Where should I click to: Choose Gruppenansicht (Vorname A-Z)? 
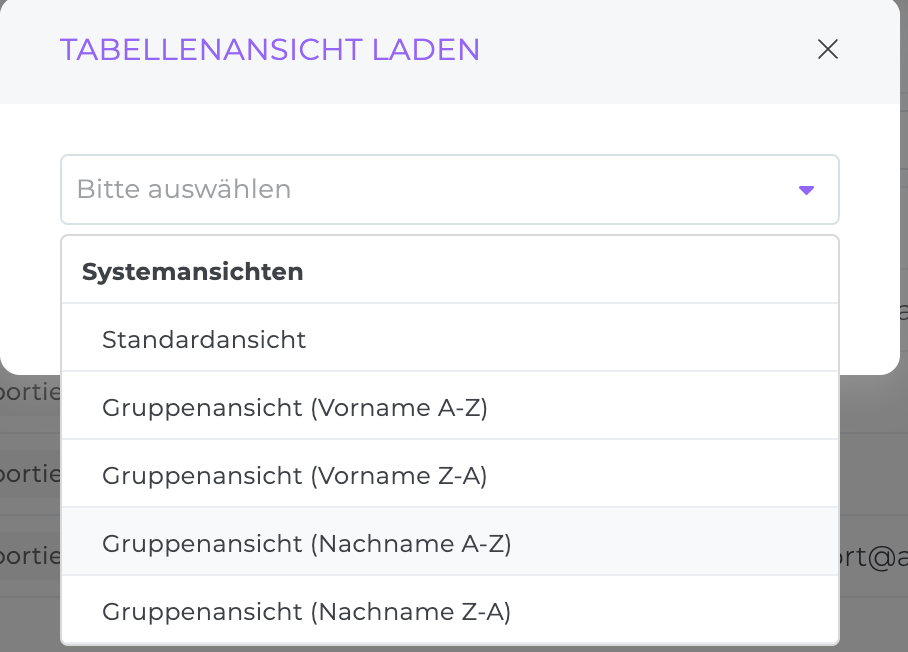click(294, 407)
